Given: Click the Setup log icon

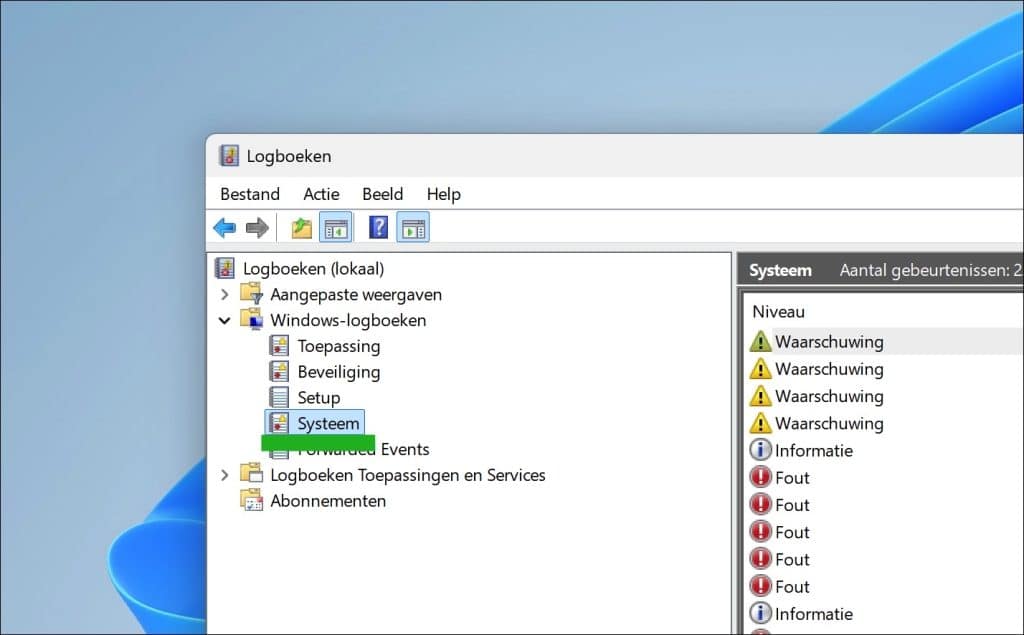Looking at the screenshot, I should click(x=279, y=397).
